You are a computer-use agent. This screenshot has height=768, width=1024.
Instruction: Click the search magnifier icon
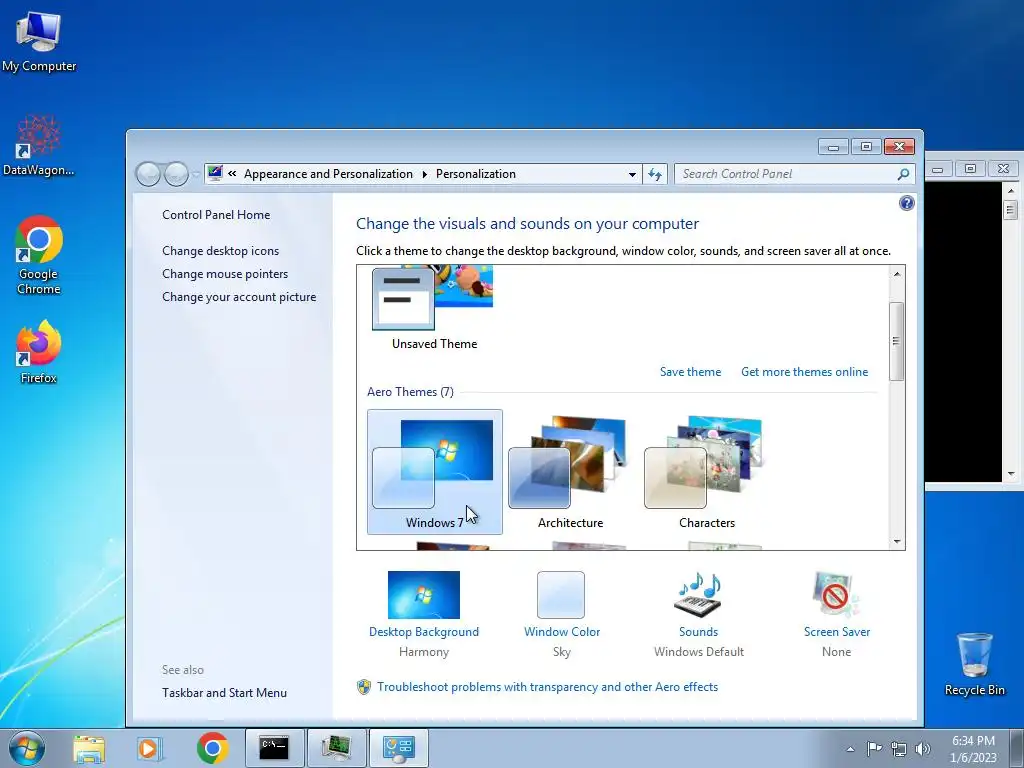tap(903, 174)
